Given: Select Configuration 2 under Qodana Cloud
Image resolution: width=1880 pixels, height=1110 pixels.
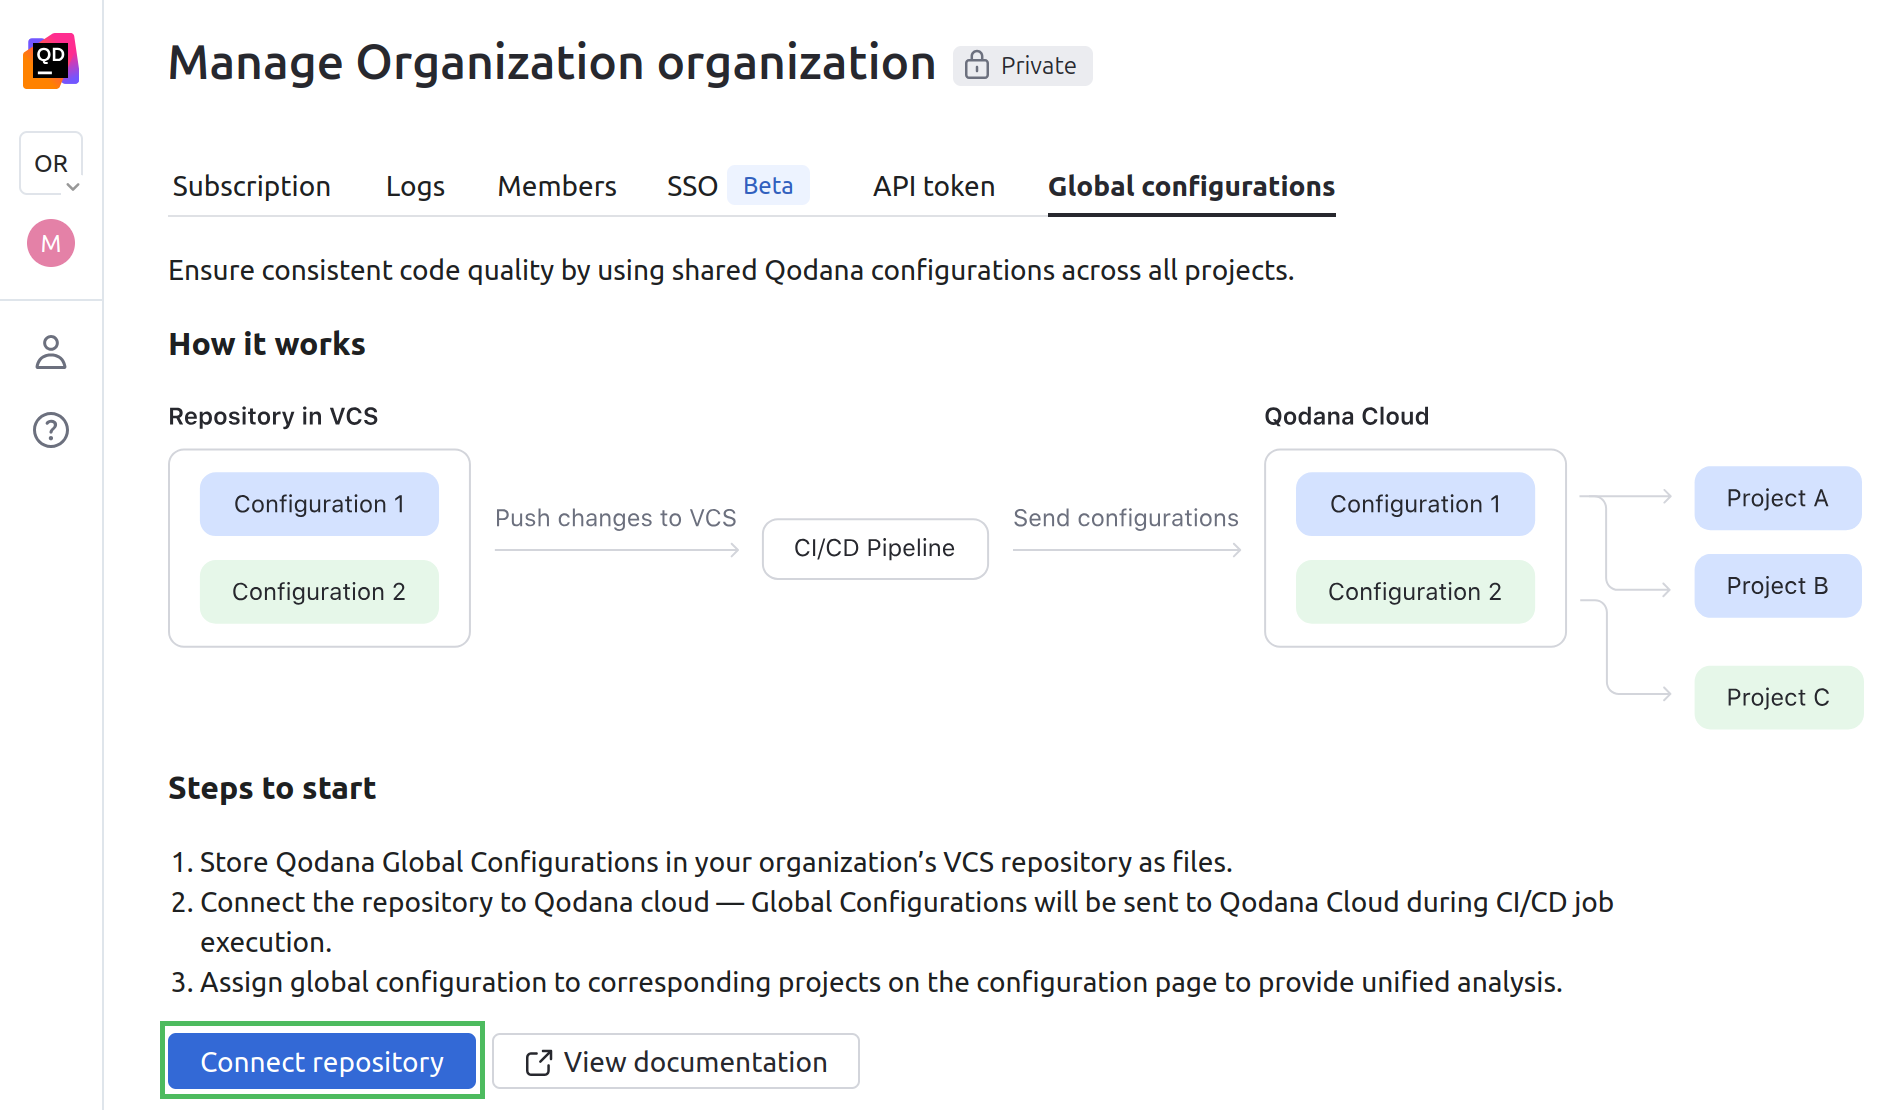Looking at the screenshot, I should pyautogui.click(x=1414, y=591).
